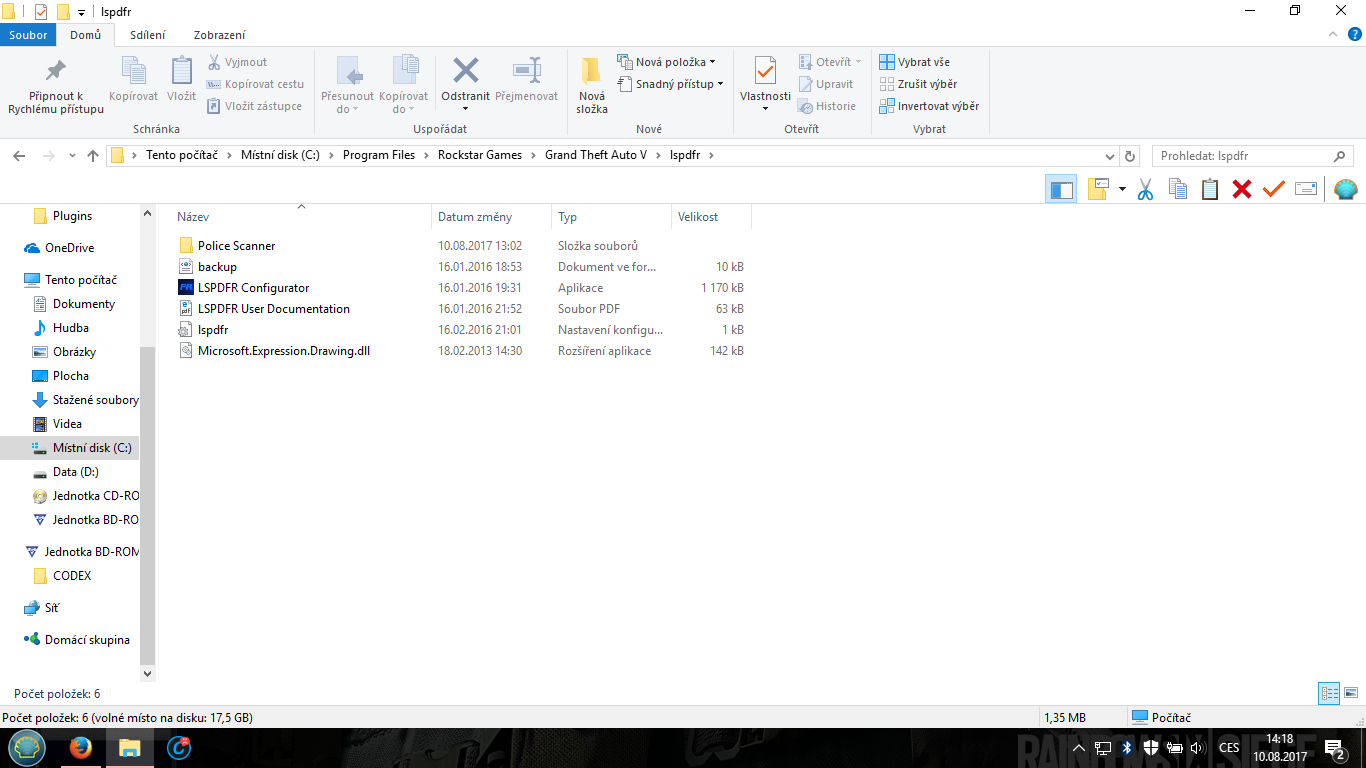
Task: Open the Kopírovat do dropdown
Action: (403, 85)
